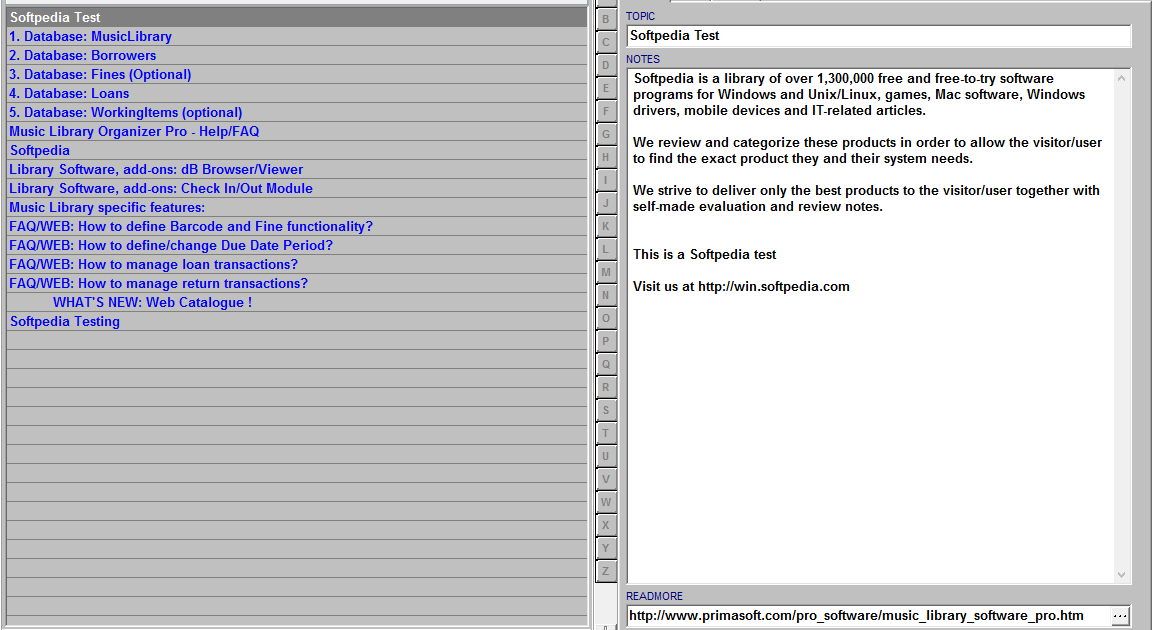1152x630 pixels.
Task: Open topic 5. Database: WorkingItems (optional)
Action: pos(297,112)
